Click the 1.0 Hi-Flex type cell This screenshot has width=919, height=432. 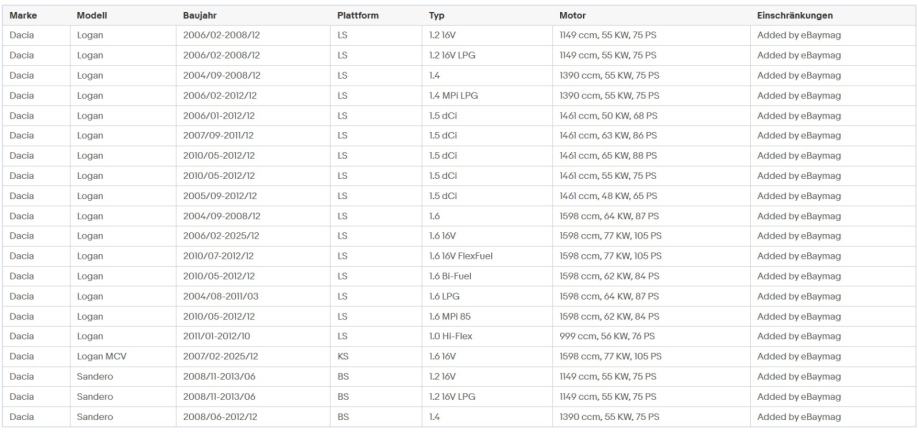[x=451, y=336]
